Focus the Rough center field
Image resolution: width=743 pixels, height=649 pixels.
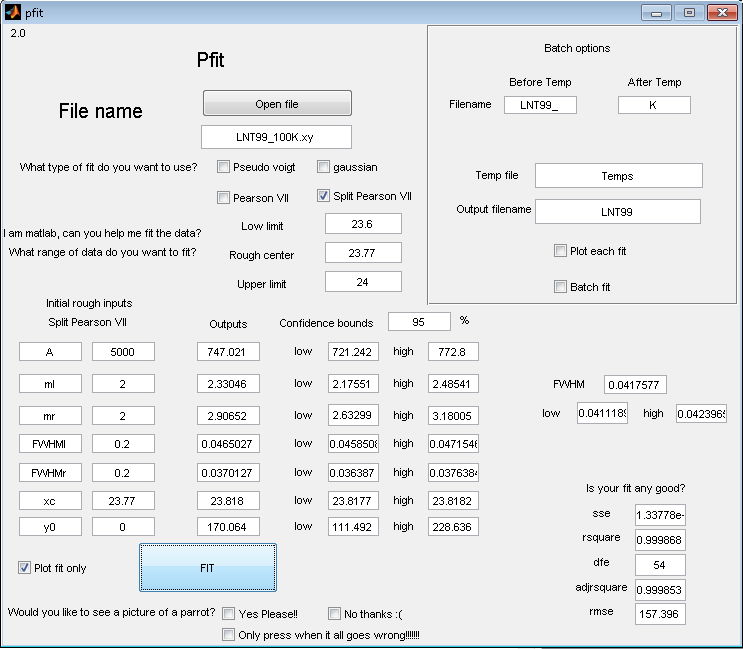(362, 254)
